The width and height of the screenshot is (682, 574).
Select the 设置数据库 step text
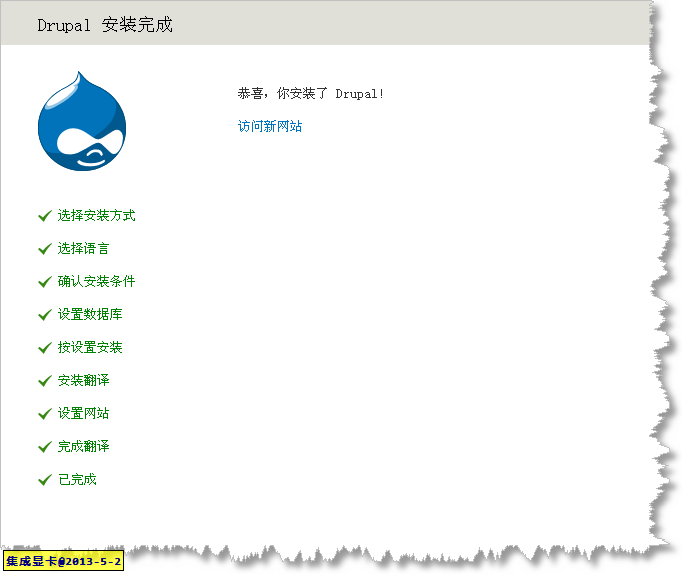(90, 314)
